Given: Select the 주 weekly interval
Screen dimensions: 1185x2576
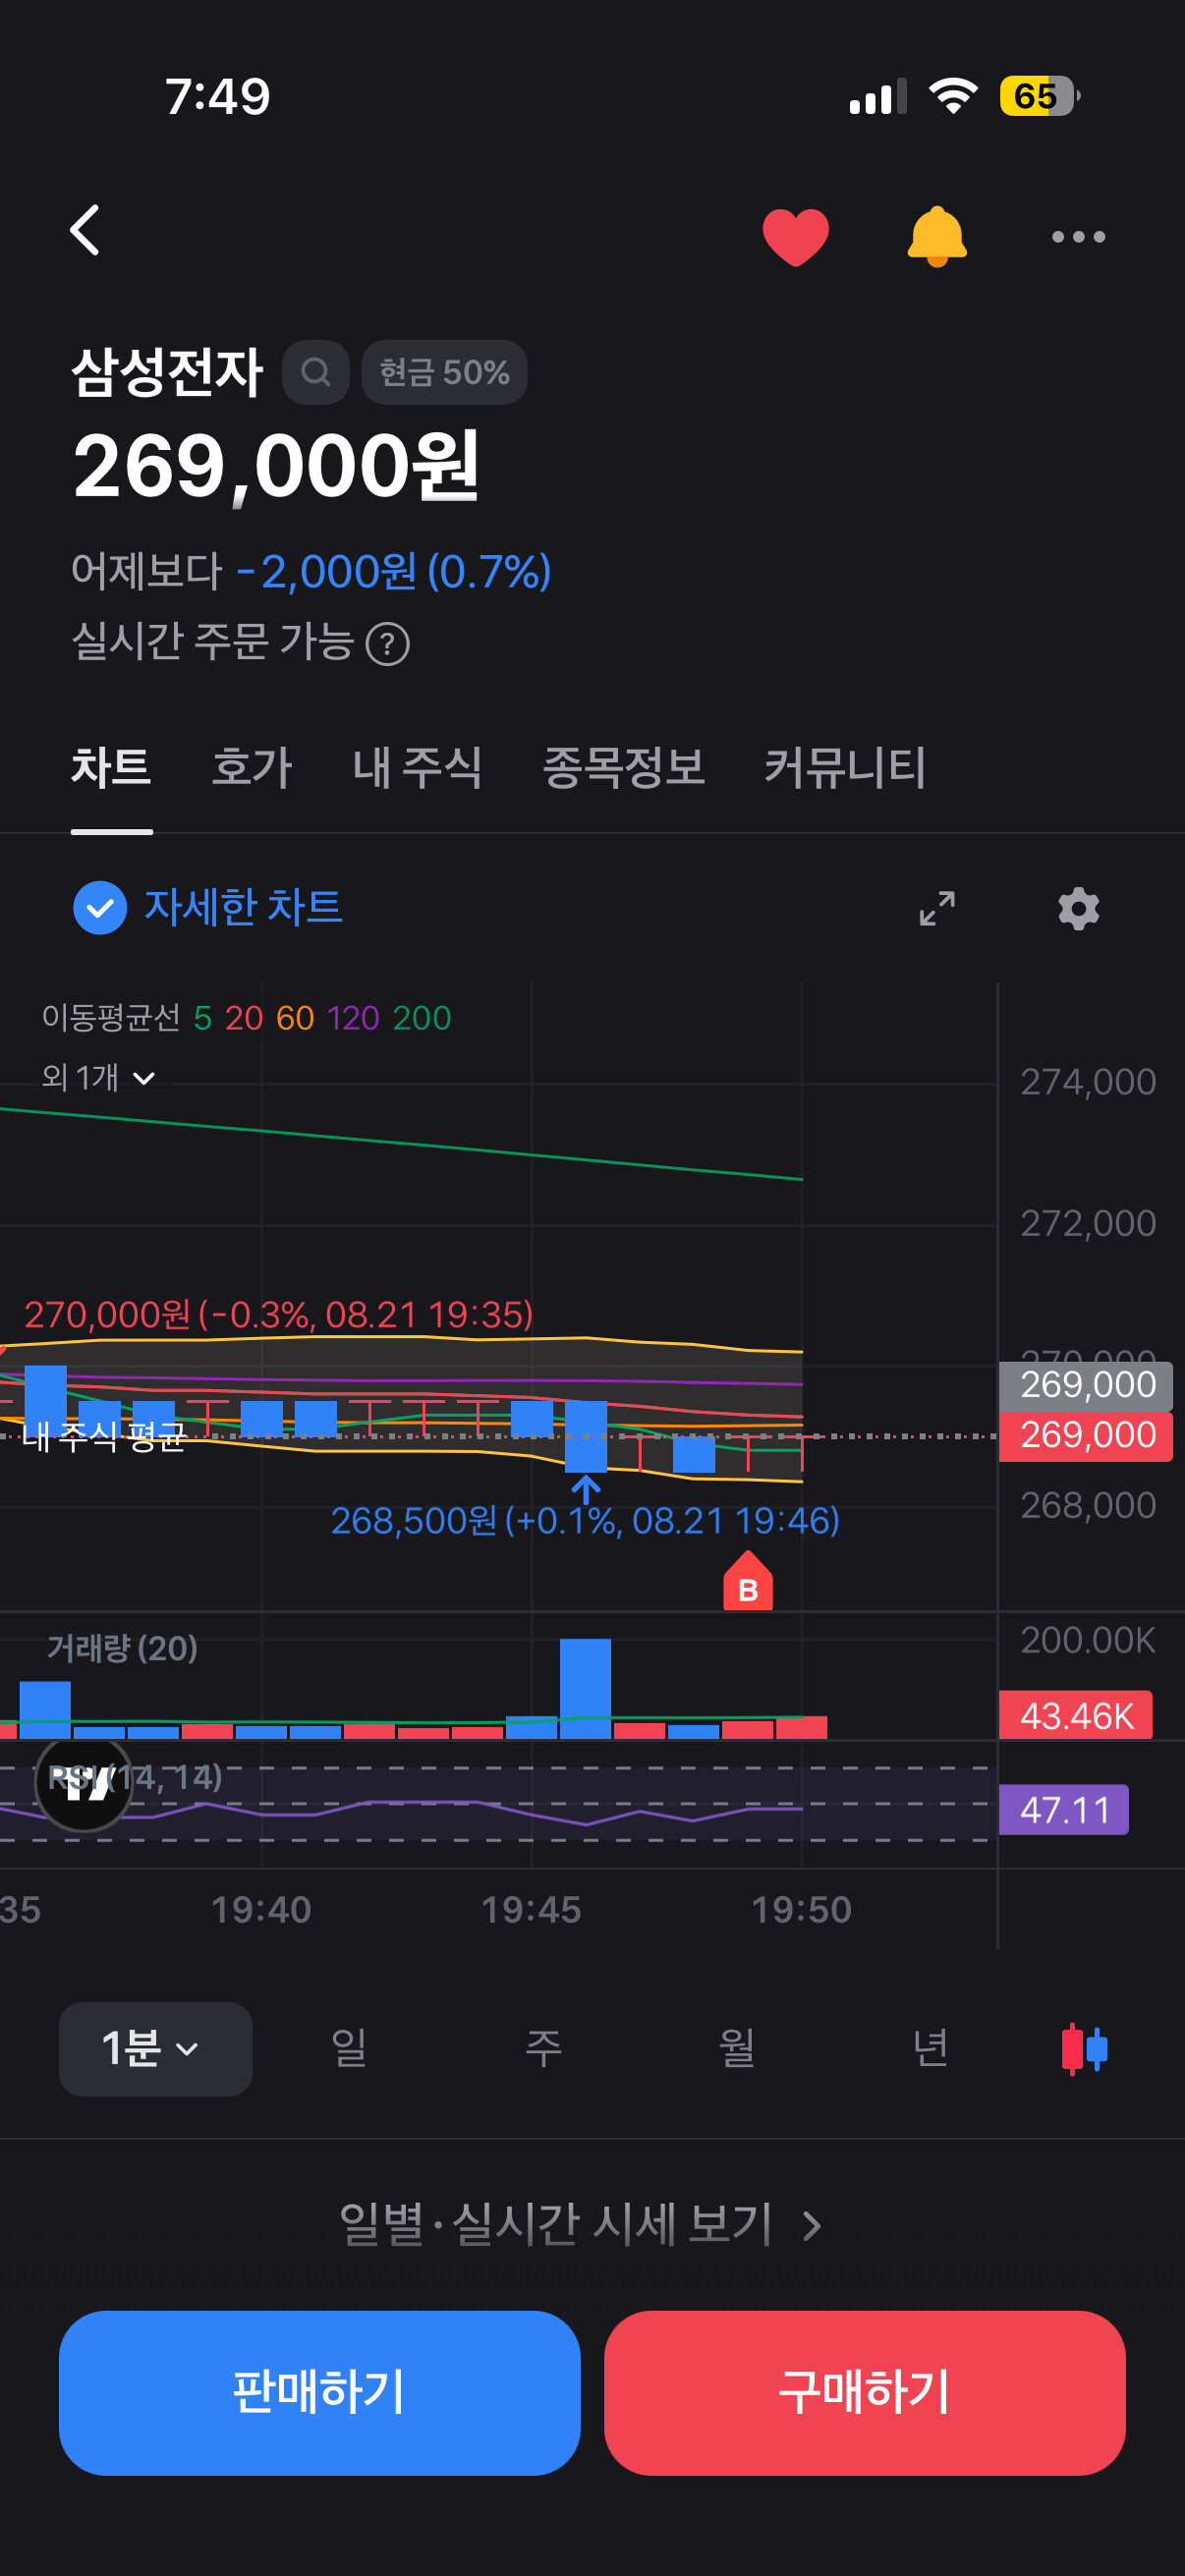Looking at the screenshot, I should (x=543, y=2049).
